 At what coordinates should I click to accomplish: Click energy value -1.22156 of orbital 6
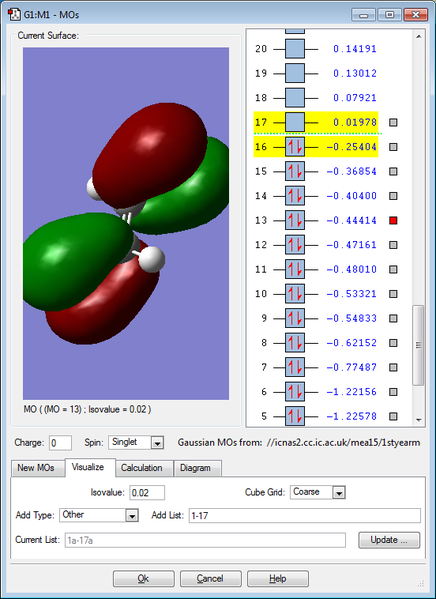coord(352,391)
